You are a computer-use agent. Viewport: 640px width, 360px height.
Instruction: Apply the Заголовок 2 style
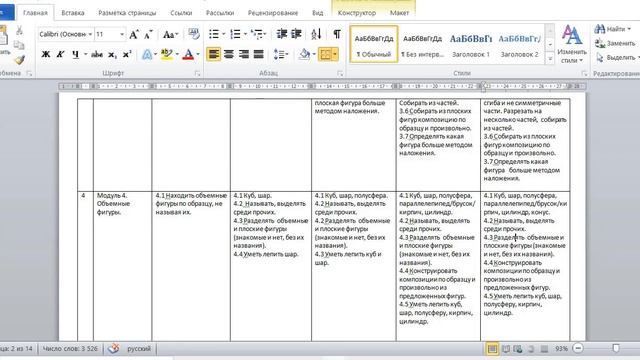tap(519, 44)
